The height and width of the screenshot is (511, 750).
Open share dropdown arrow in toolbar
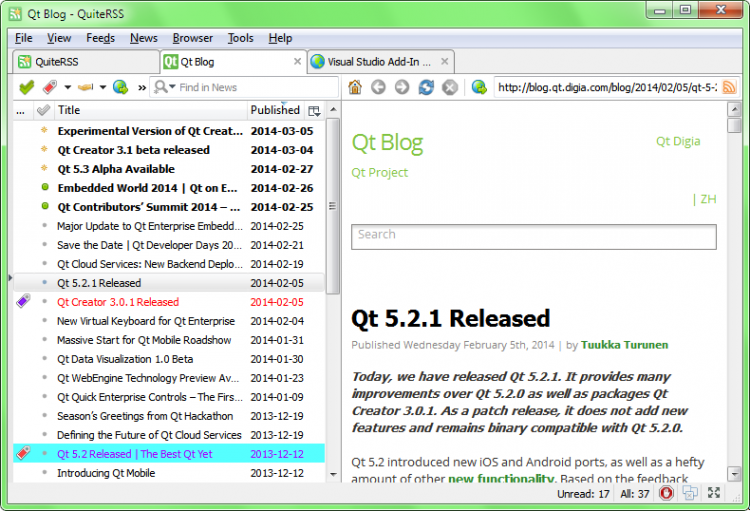point(103,88)
